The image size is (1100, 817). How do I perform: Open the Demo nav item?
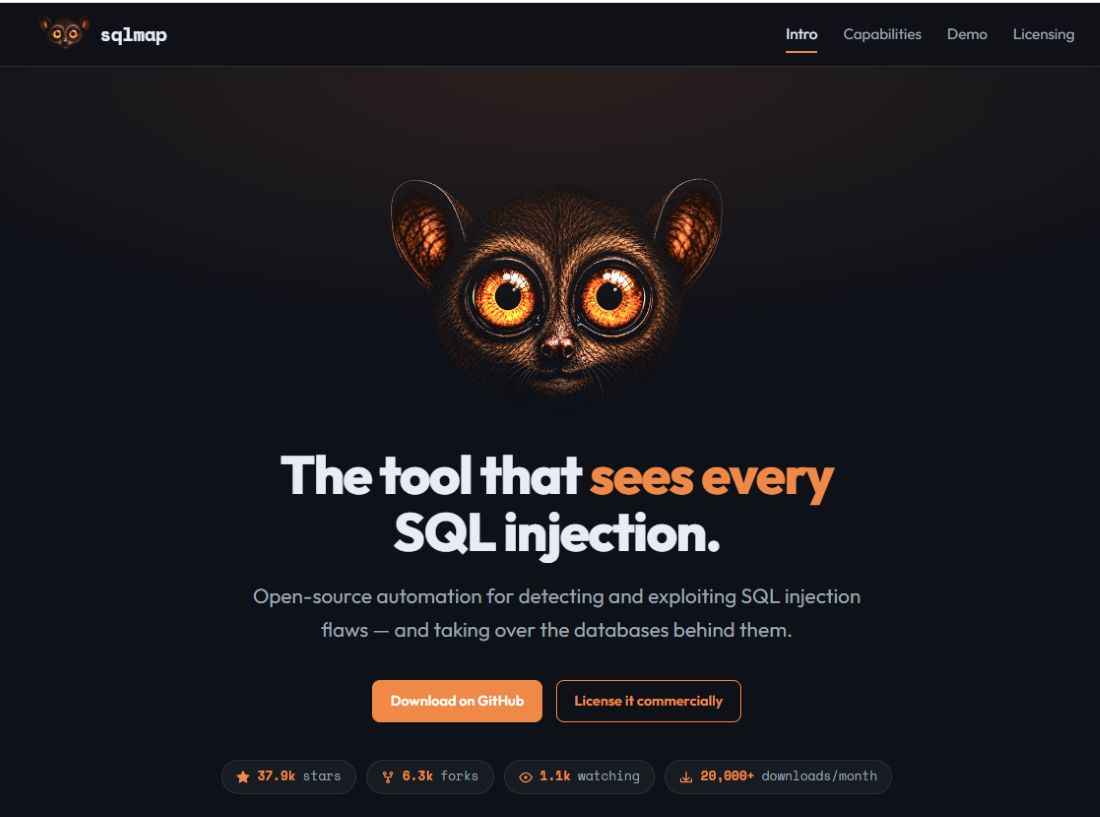coord(967,34)
